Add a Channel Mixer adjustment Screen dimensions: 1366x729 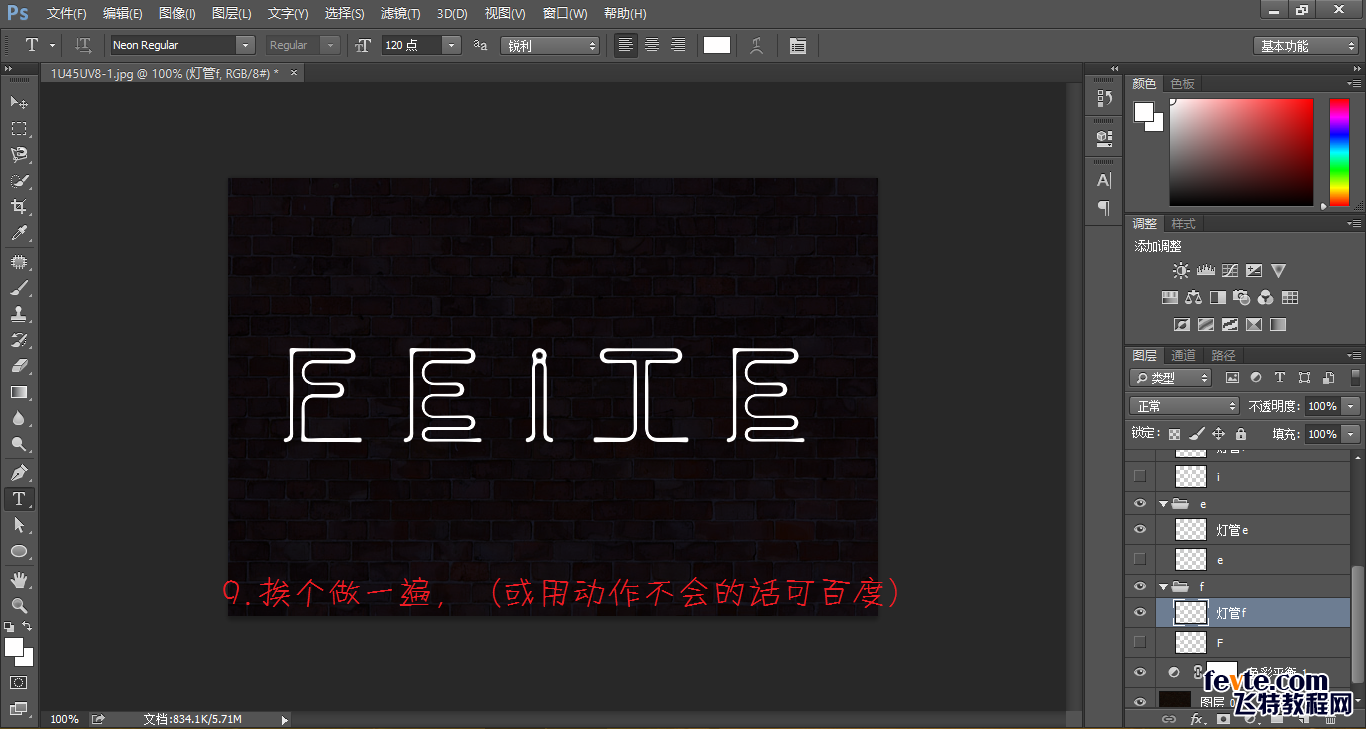(x=1266, y=298)
